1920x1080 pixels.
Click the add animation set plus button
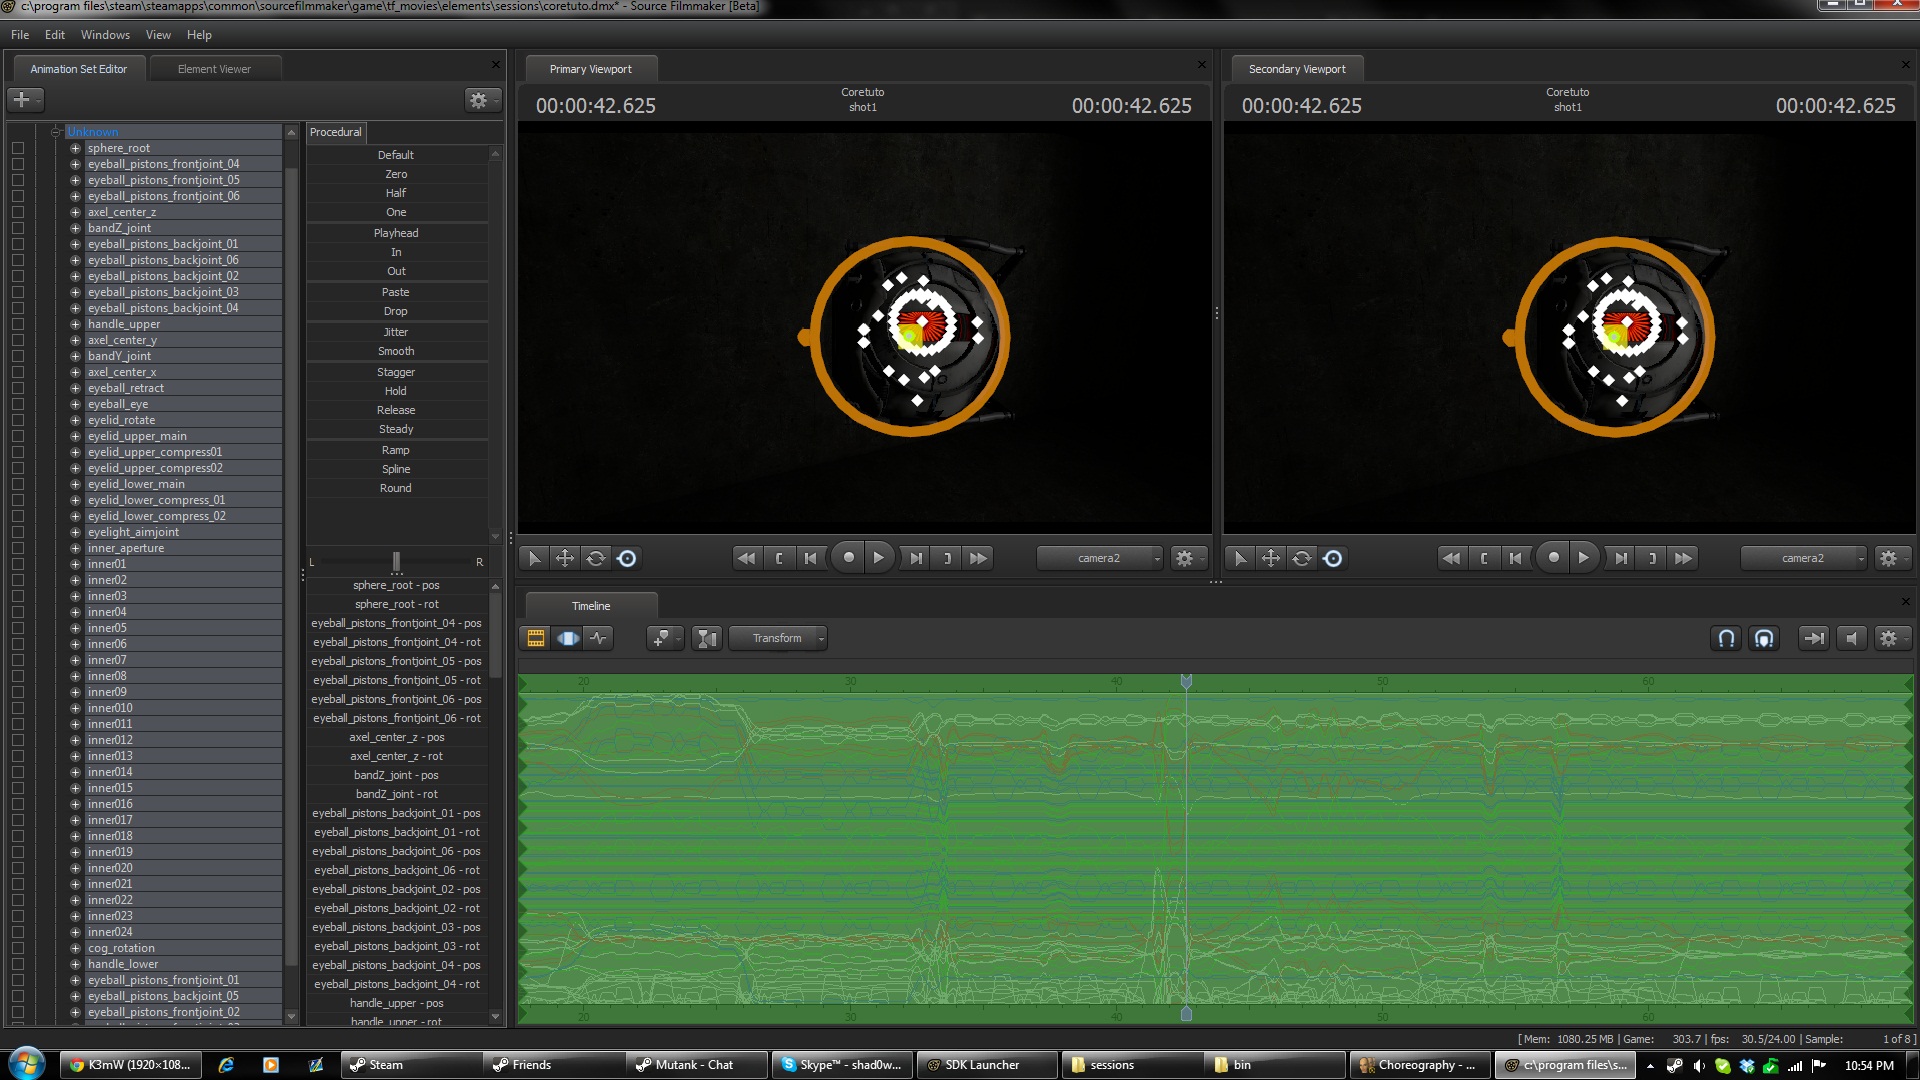(x=22, y=99)
